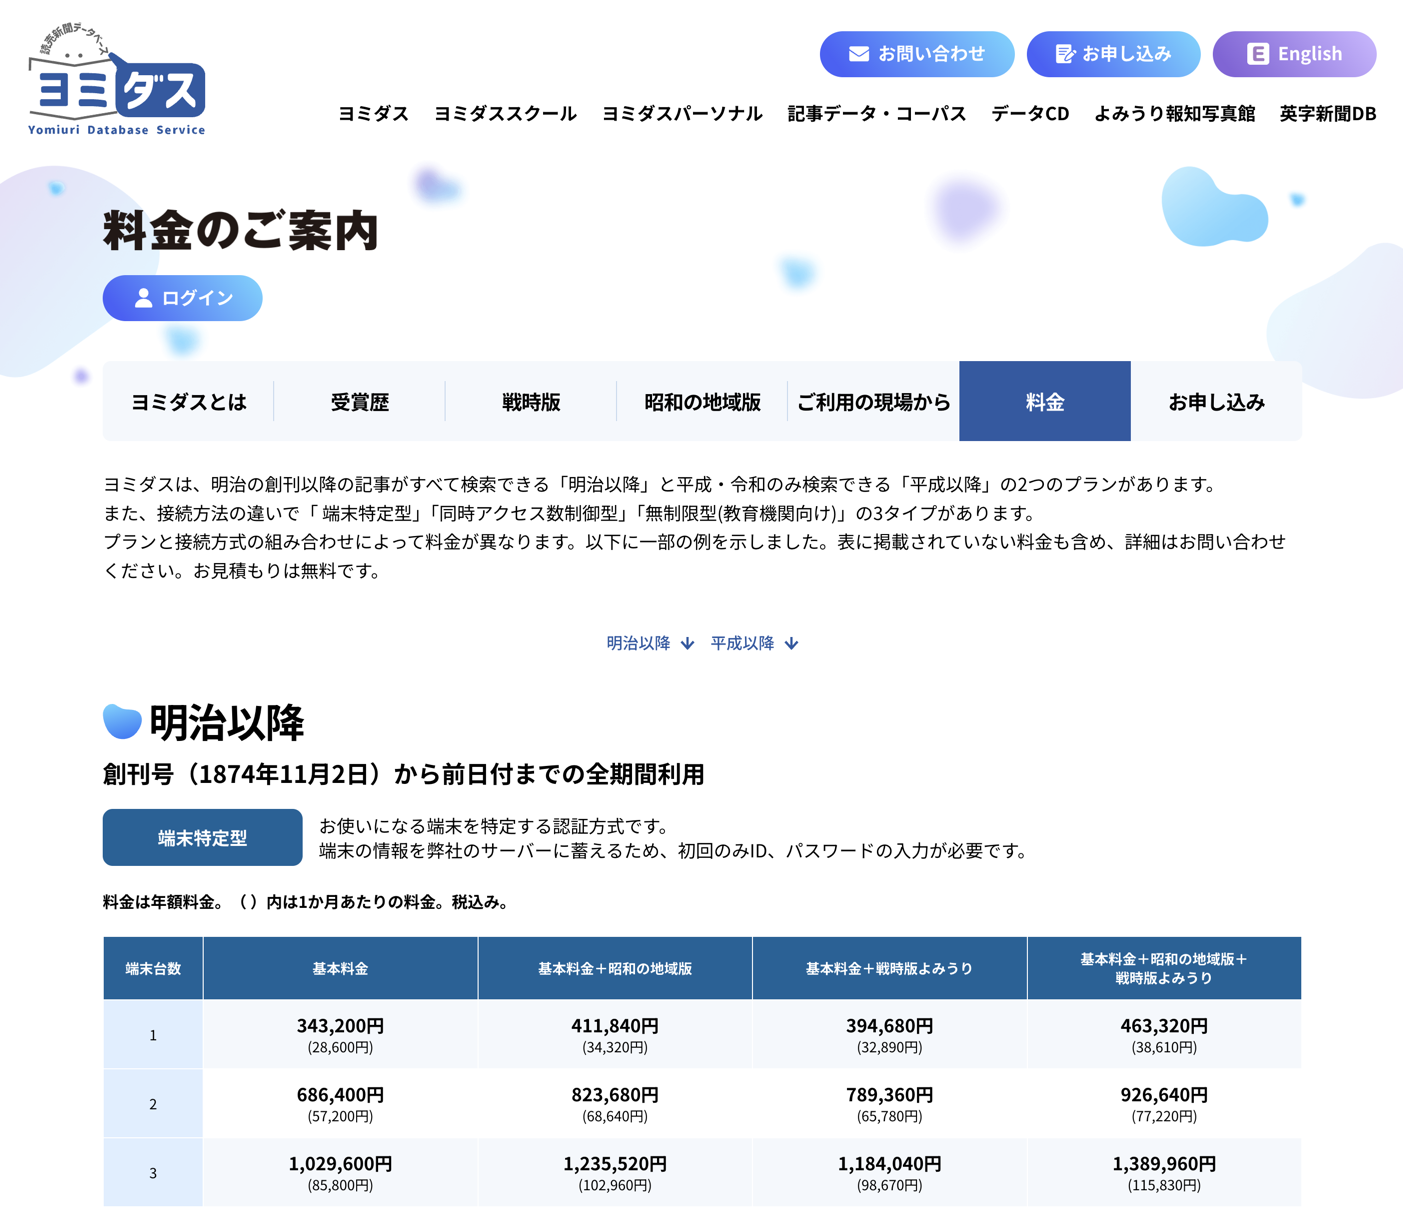Click the 1,235,520円 price cell
Viewport: 1403px width, 1230px height.
[615, 1172]
